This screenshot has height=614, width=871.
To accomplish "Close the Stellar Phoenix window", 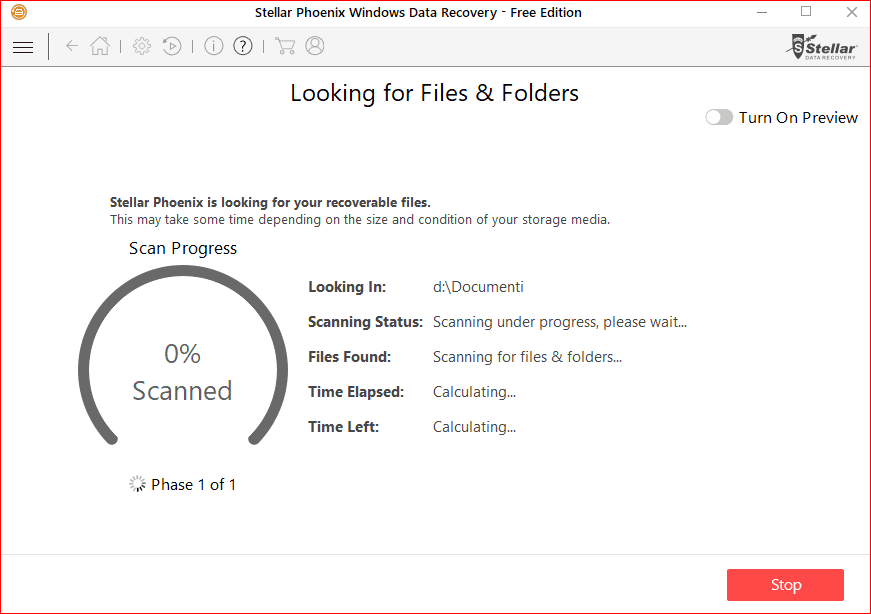I will (x=849, y=12).
